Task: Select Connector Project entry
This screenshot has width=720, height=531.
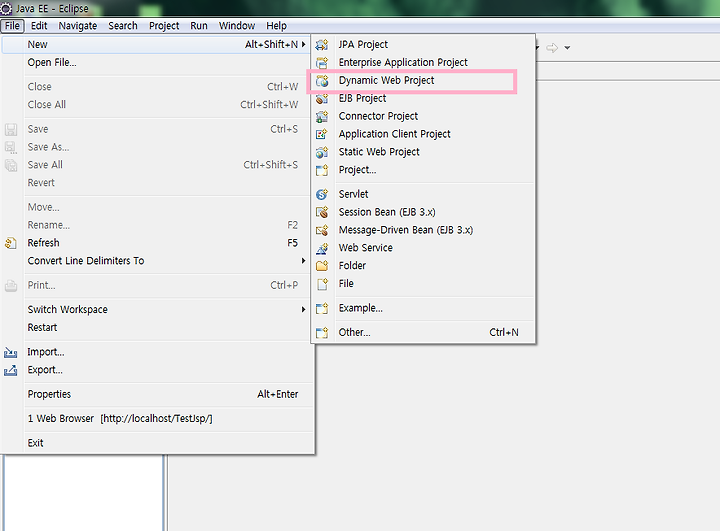Action: (423, 116)
